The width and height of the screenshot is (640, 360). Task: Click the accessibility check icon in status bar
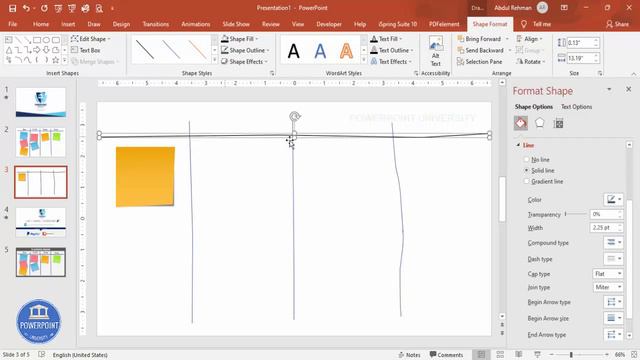pos(41,354)
